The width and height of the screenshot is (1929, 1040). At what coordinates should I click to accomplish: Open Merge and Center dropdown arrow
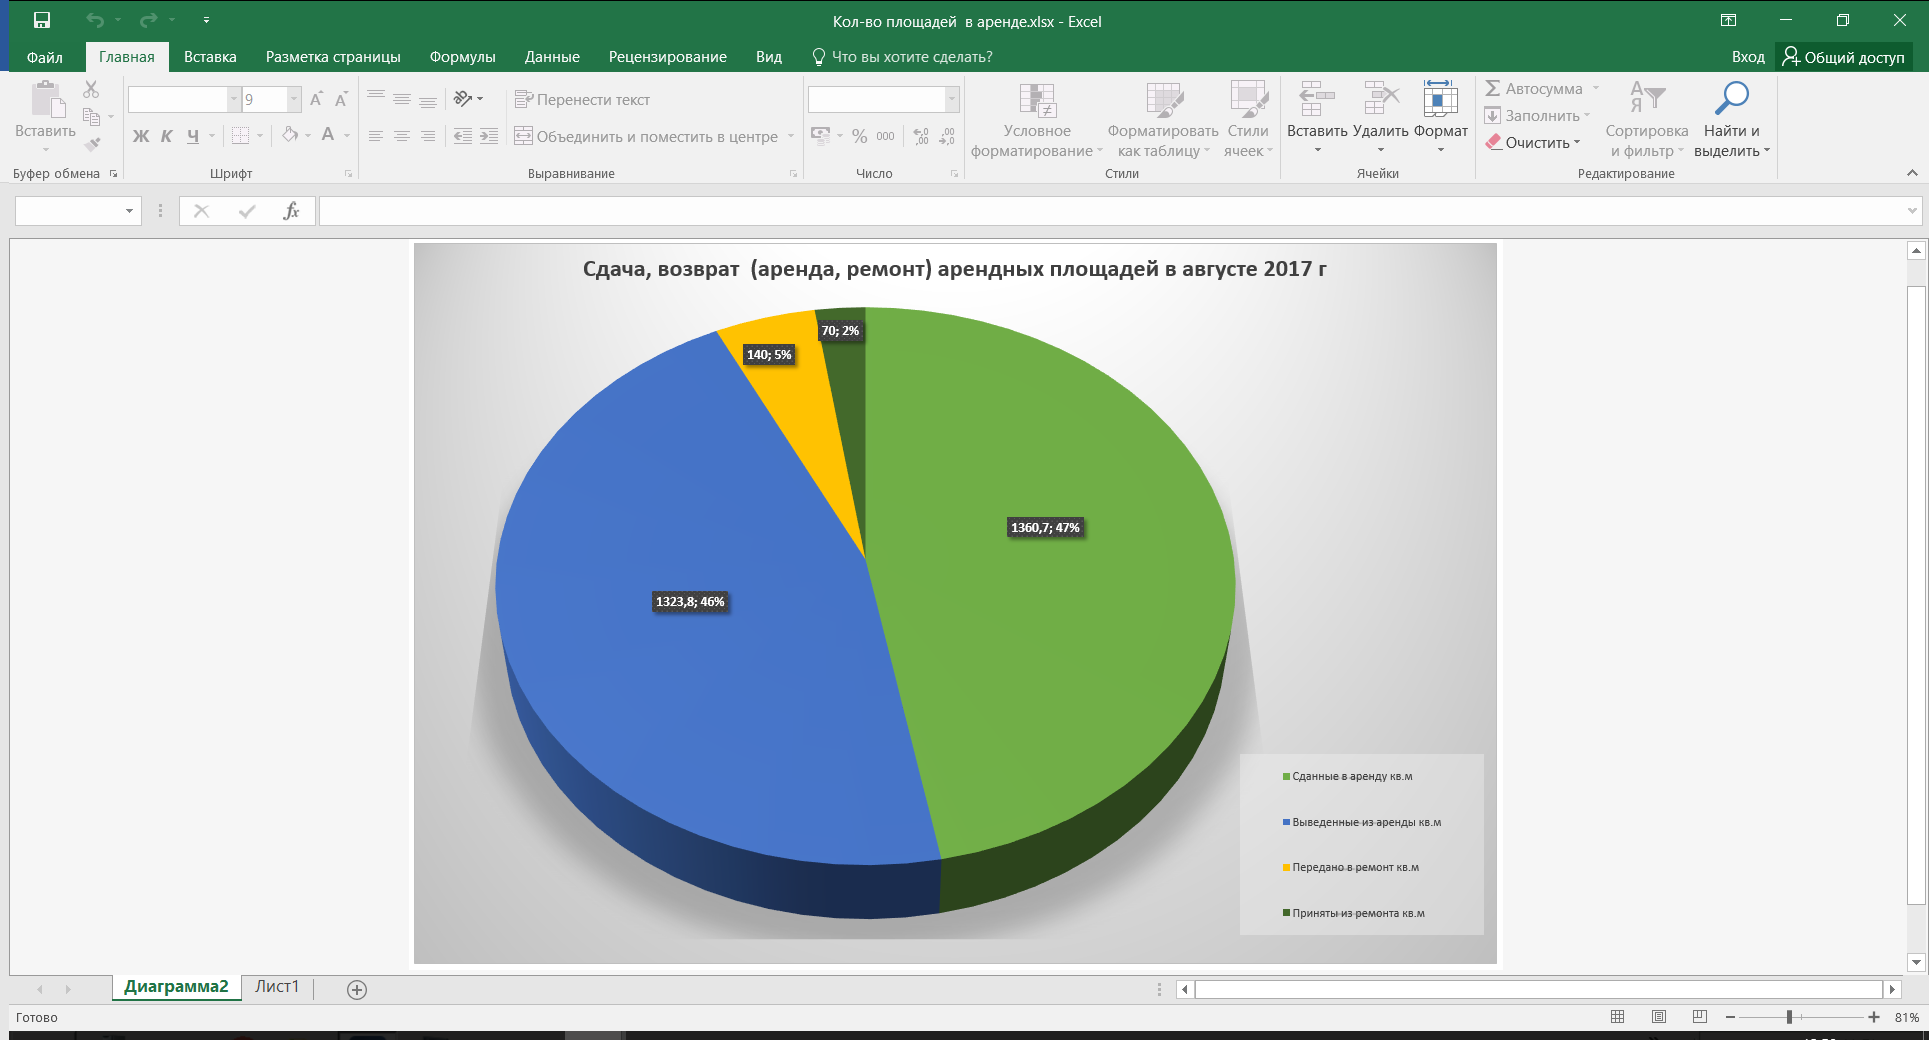coord(791,136)
